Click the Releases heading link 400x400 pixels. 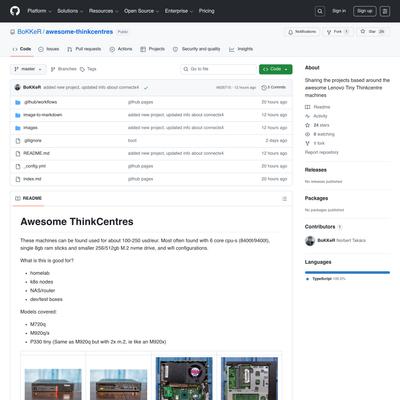coord(316,170)
